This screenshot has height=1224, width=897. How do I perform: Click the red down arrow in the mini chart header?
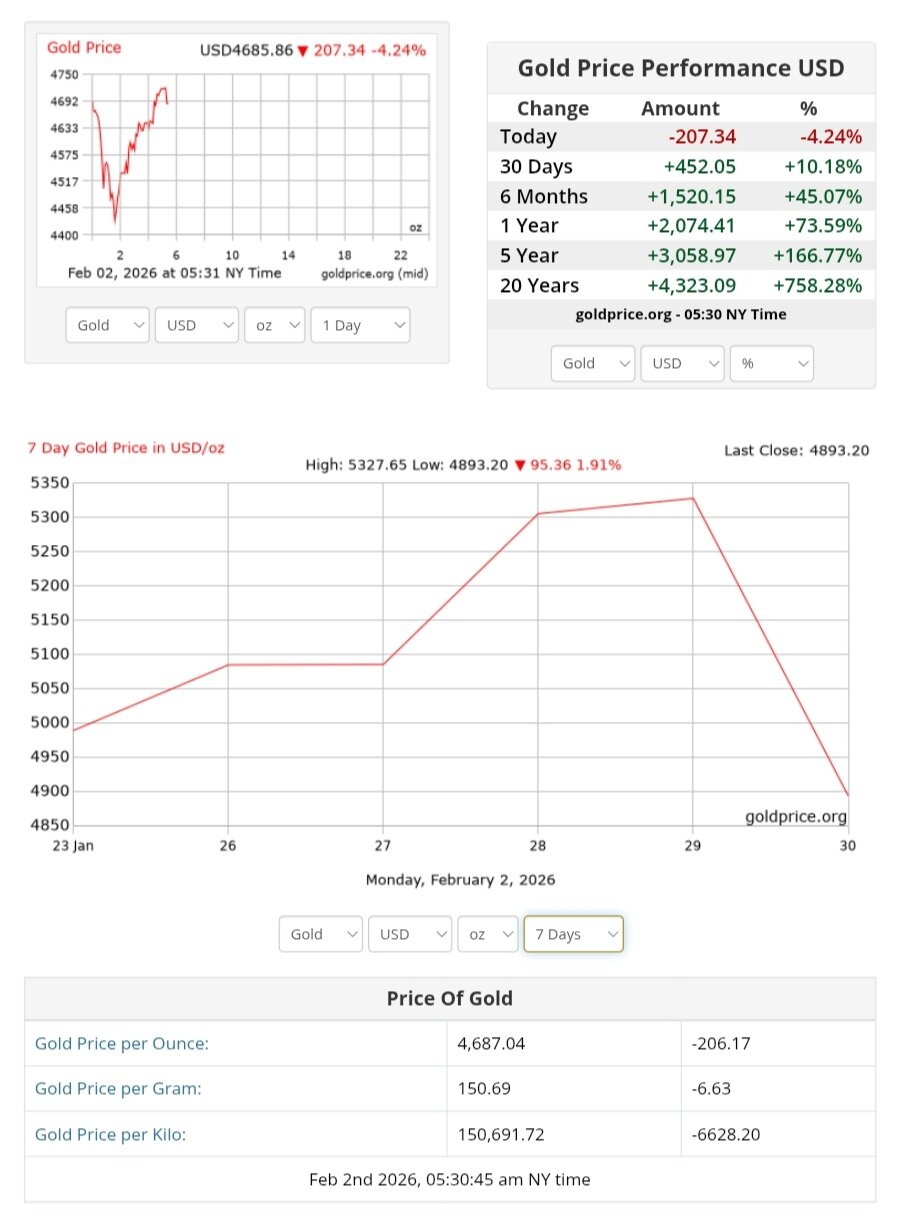[x=303, y=51]
